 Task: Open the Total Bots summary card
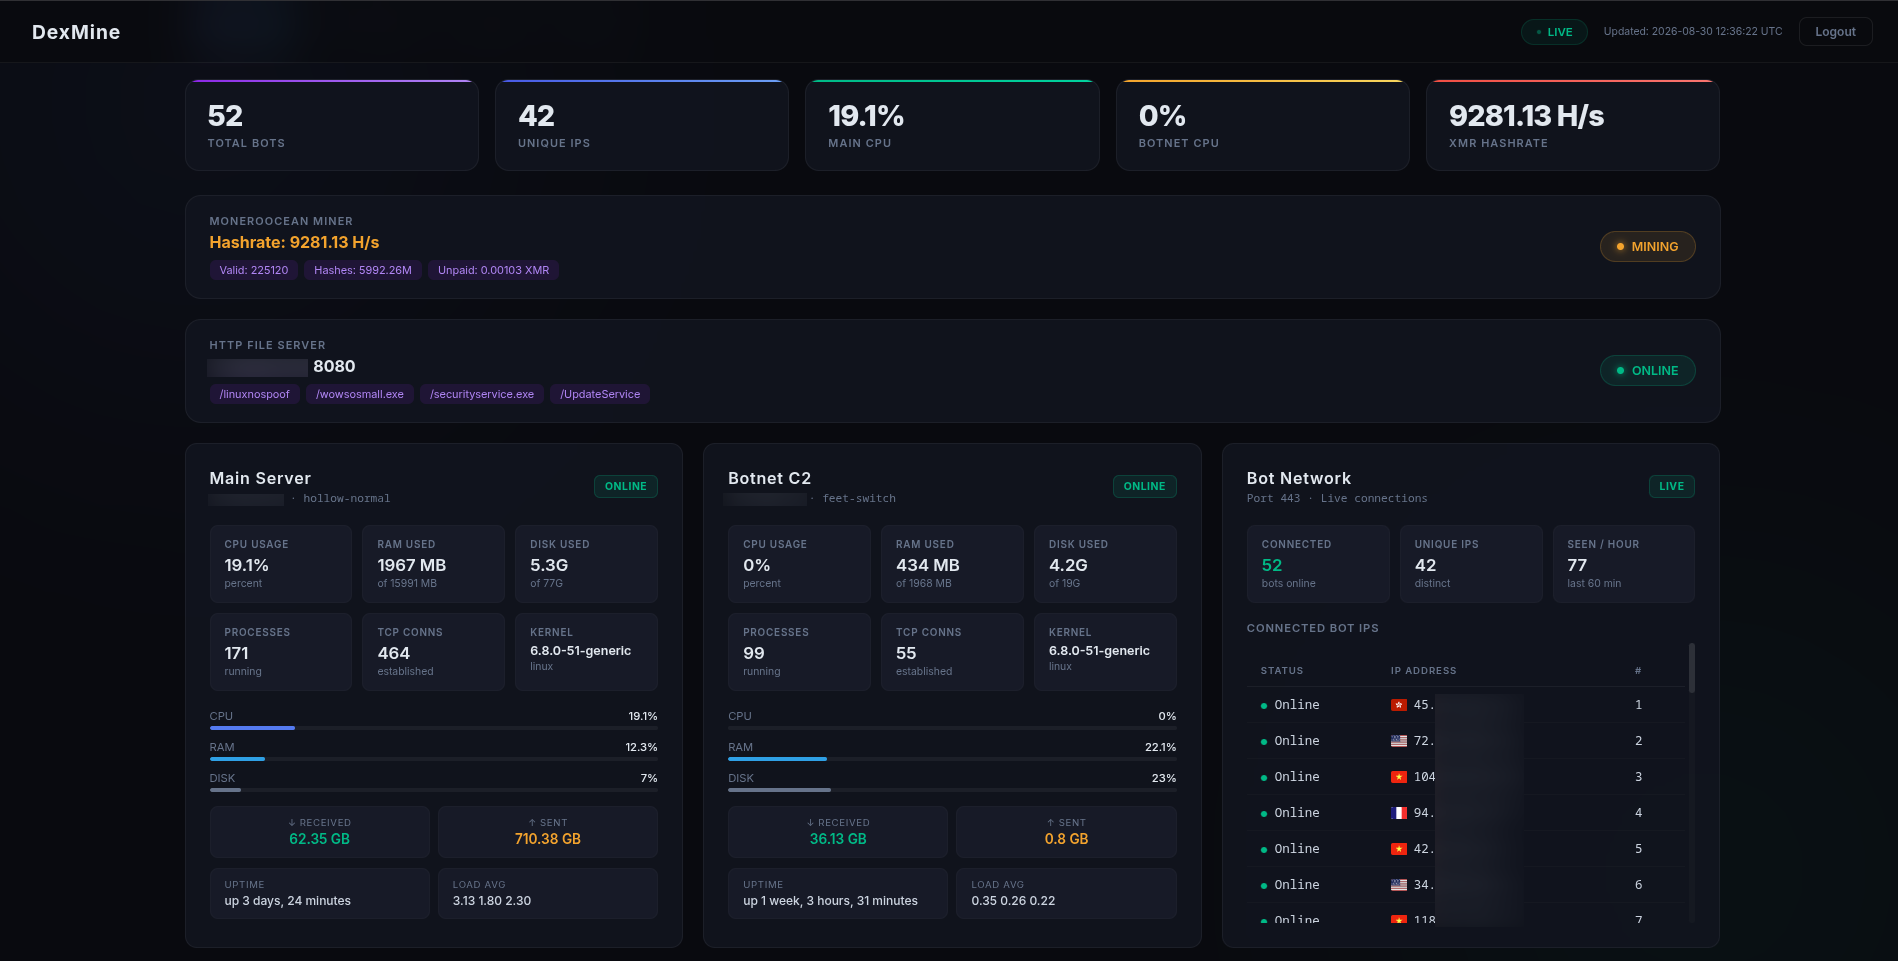point(332,125)
